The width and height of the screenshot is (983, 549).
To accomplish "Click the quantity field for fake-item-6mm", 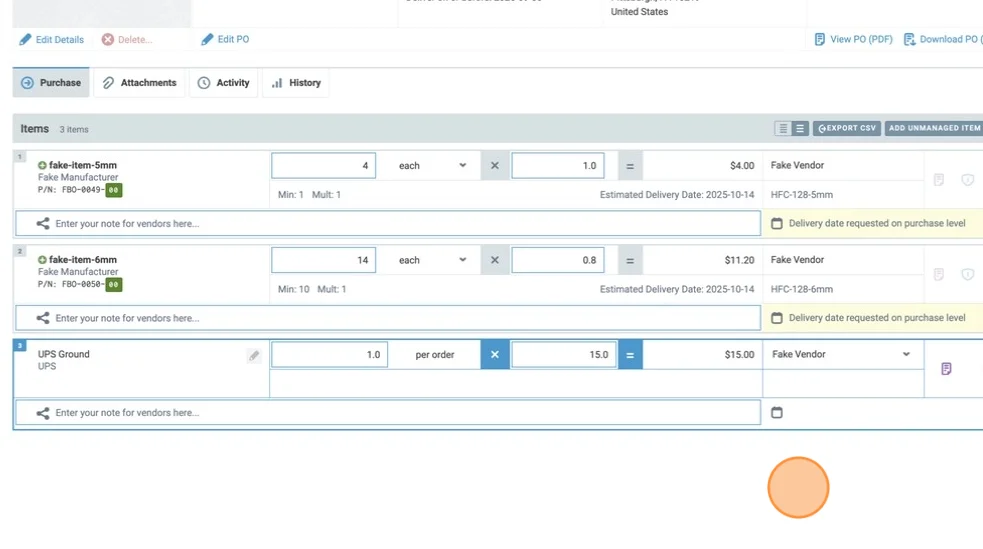I will coord(323,260).
